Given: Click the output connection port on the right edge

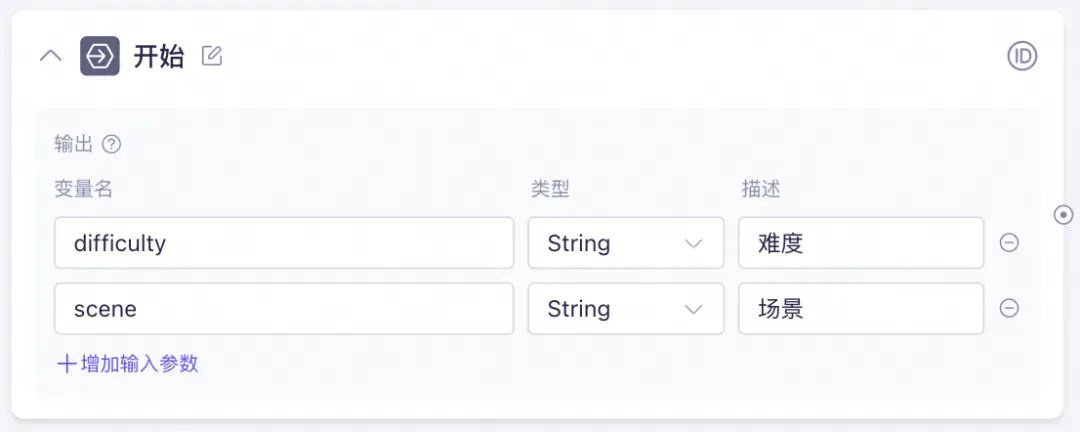Looking at the screenshot, I should [x=1064, y=214].
